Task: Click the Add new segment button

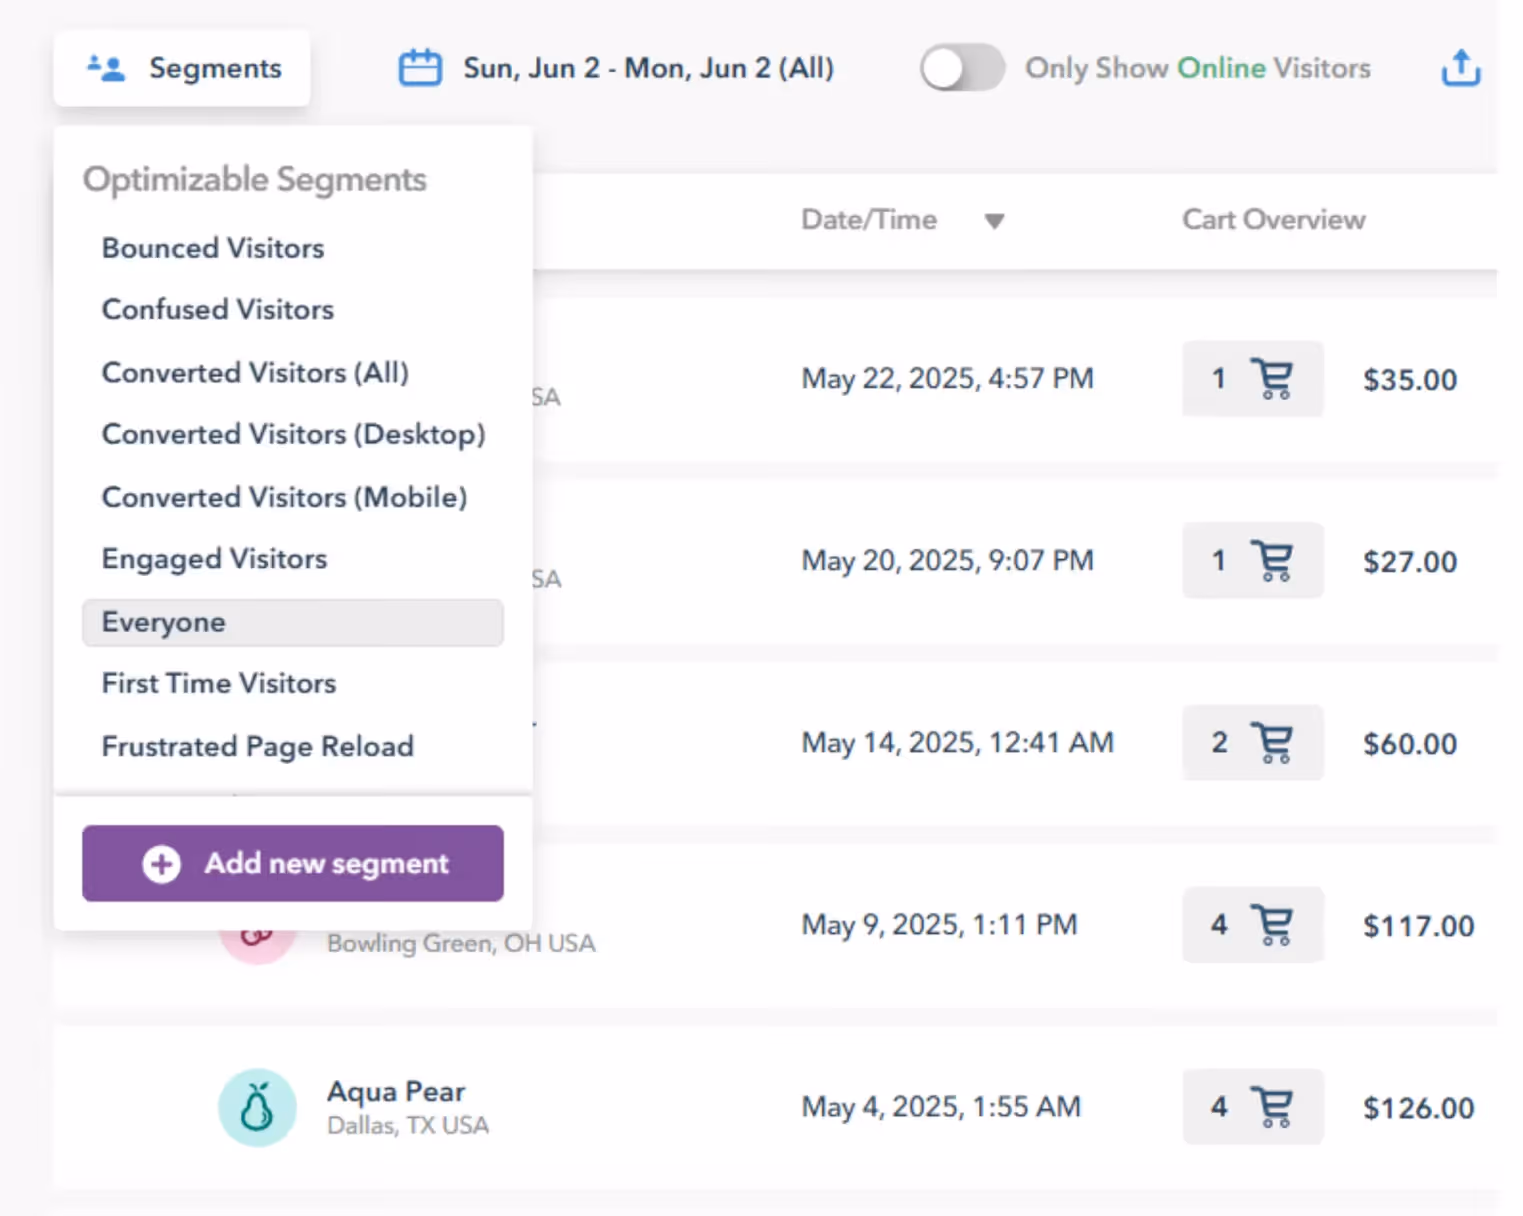Action: 292,863
